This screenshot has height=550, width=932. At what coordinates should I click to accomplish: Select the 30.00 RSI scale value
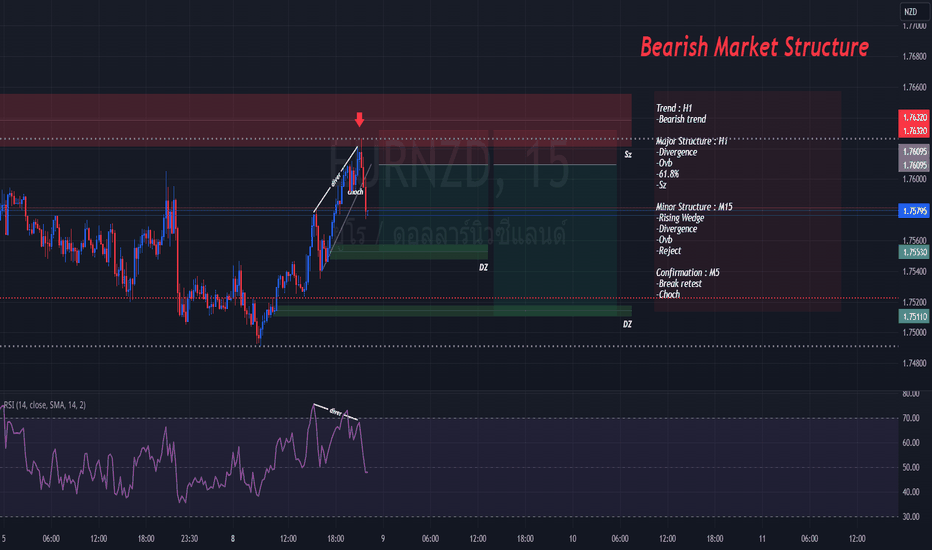pos(911,517)
